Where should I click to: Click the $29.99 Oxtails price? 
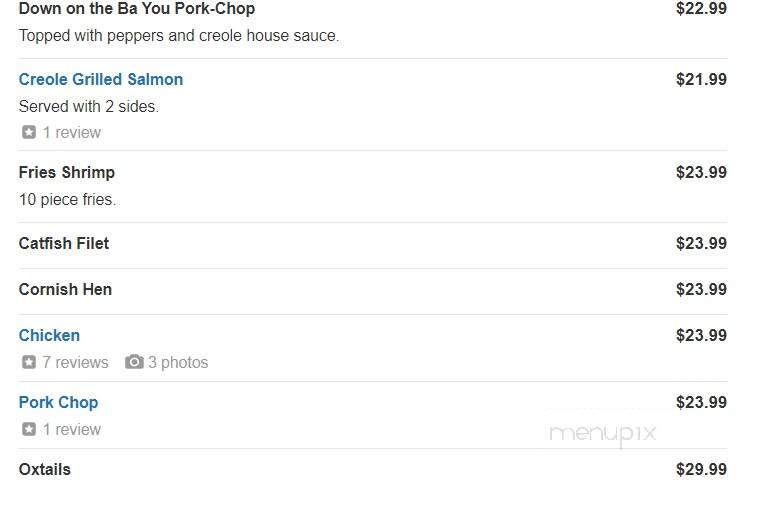click(701, 469)
